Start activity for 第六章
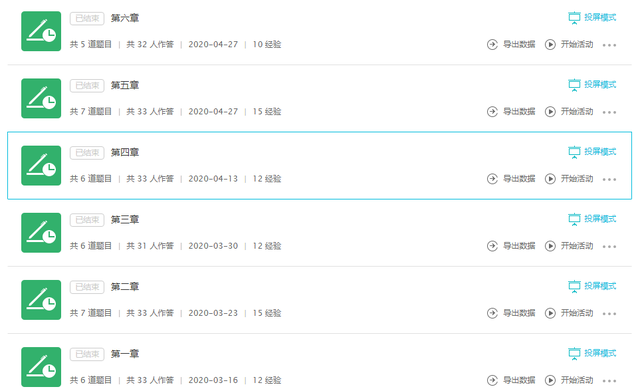 point(569,44)
